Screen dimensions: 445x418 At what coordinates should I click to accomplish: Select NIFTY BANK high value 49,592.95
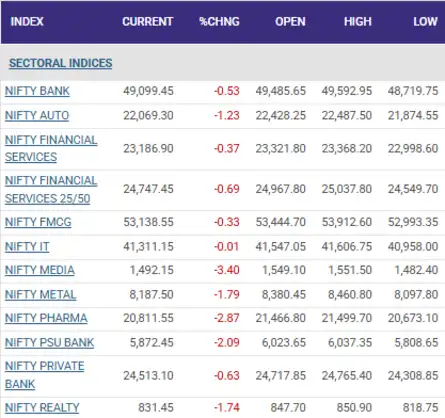(347, 91)
